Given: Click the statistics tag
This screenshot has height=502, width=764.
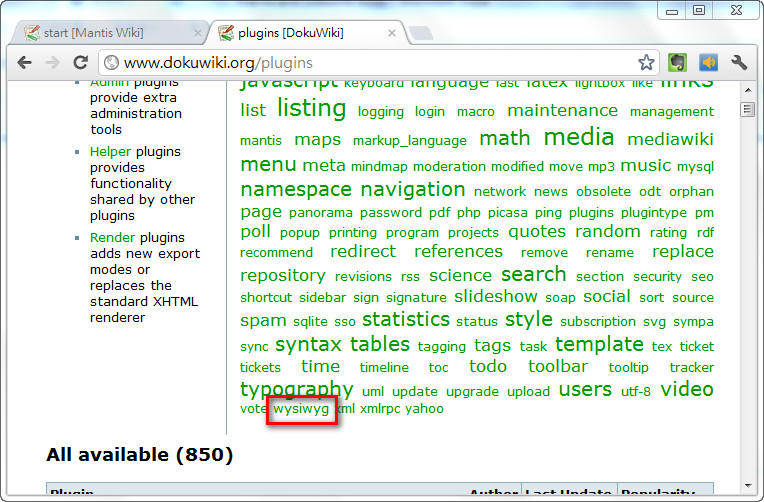Looking at the screenshot, I should 406,320.
